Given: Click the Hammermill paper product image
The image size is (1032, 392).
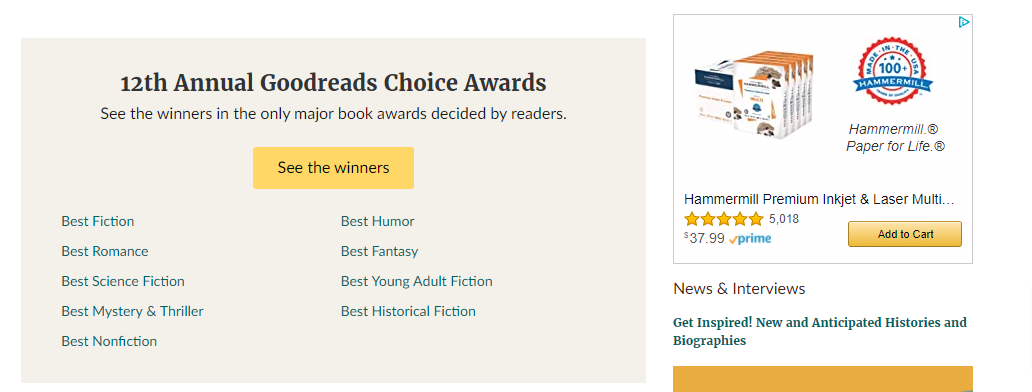Looking at the screenshot, I should (x=754, y=98).
